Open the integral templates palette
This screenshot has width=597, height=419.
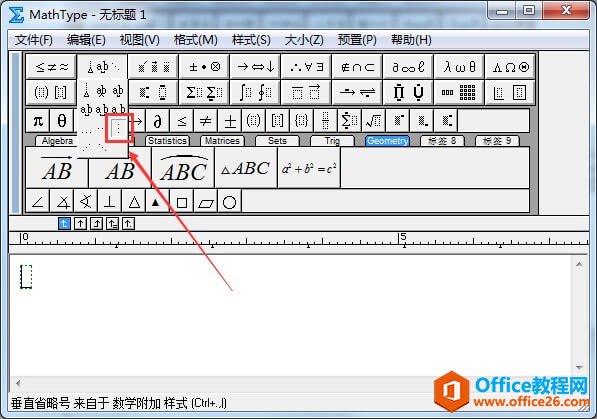pos(255,92)
